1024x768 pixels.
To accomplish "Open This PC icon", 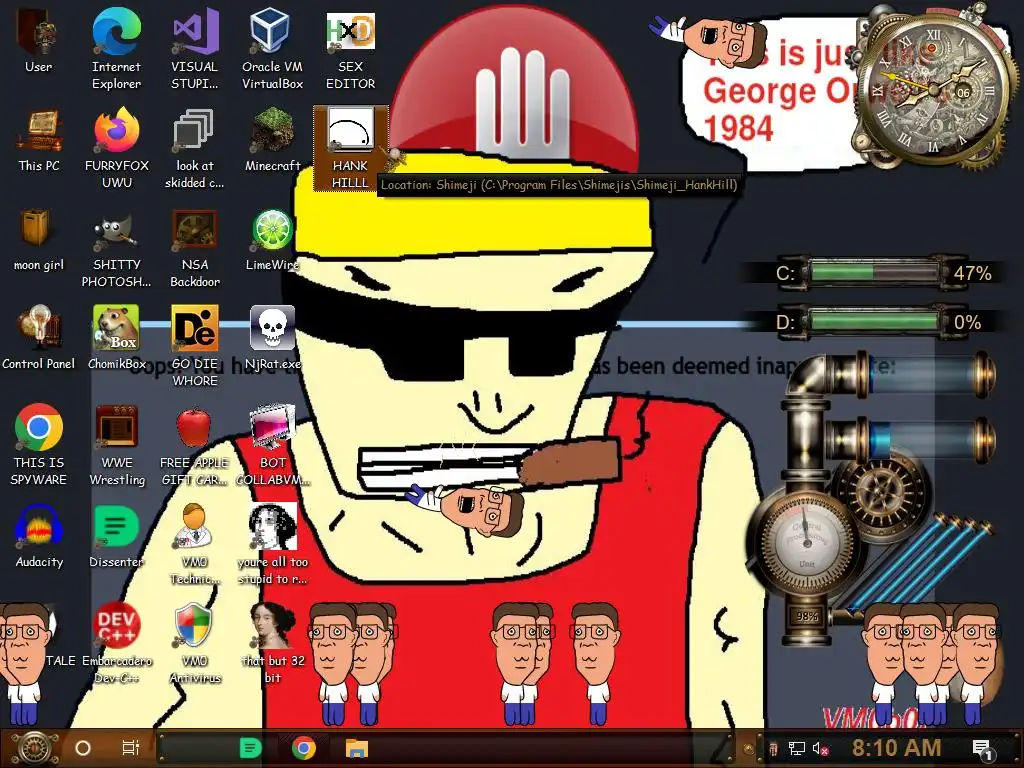I will (x=39, y=140).
